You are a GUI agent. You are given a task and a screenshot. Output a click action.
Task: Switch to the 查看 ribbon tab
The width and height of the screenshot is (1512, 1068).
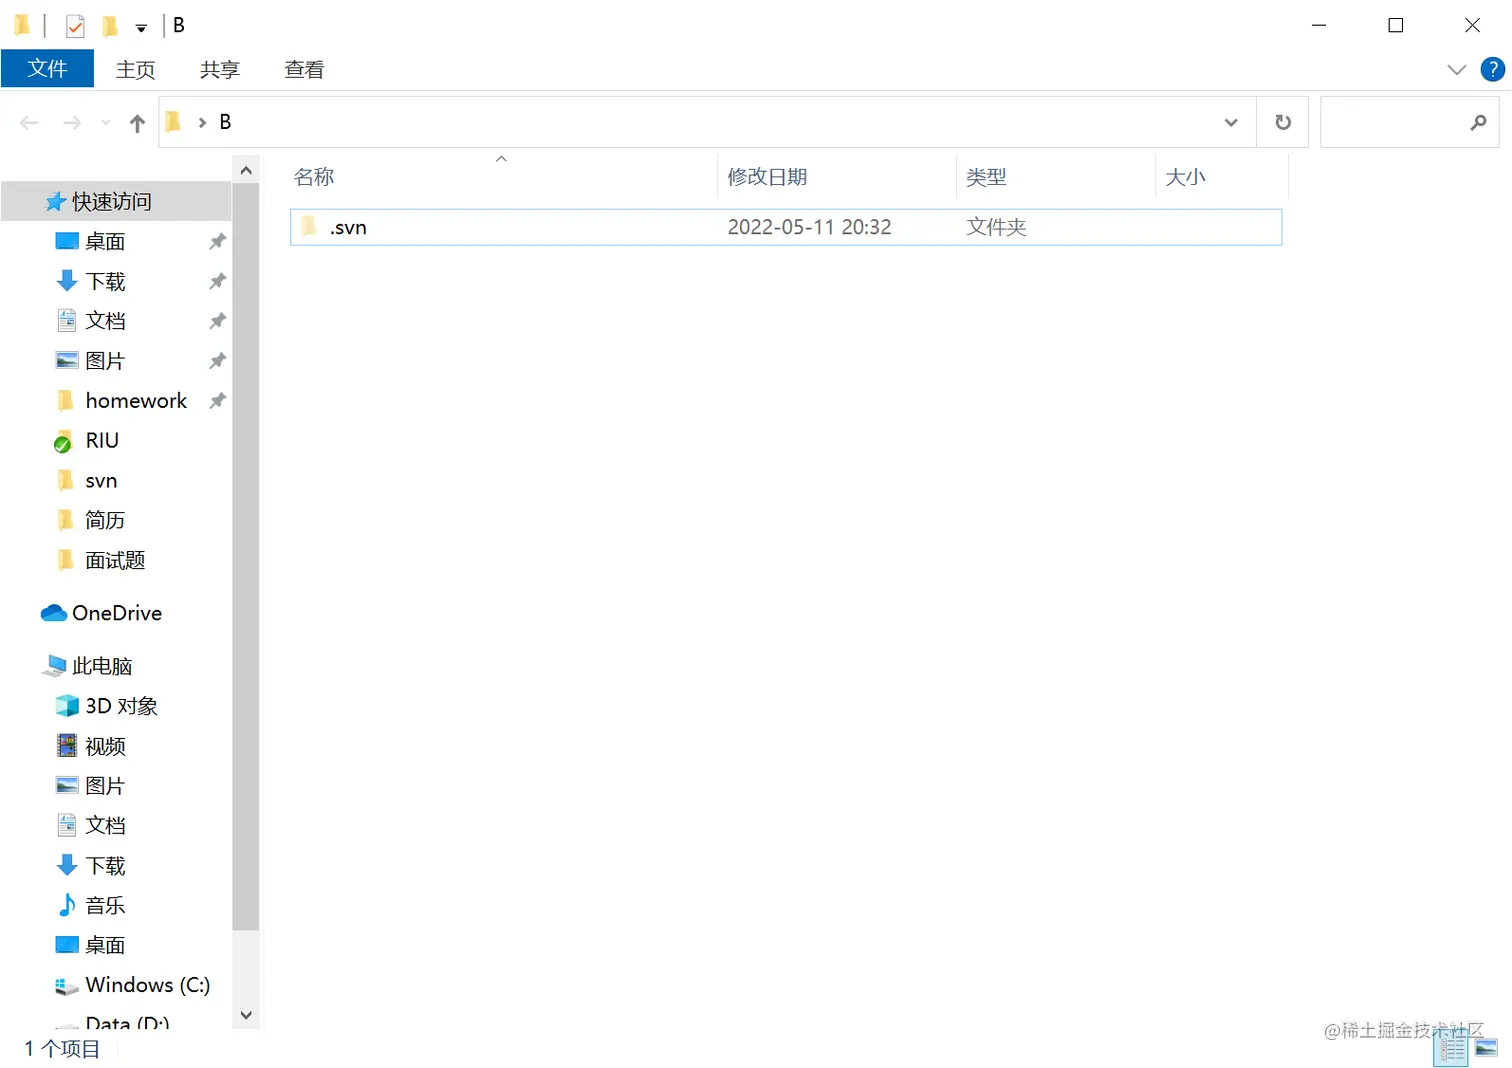(304, 69)
